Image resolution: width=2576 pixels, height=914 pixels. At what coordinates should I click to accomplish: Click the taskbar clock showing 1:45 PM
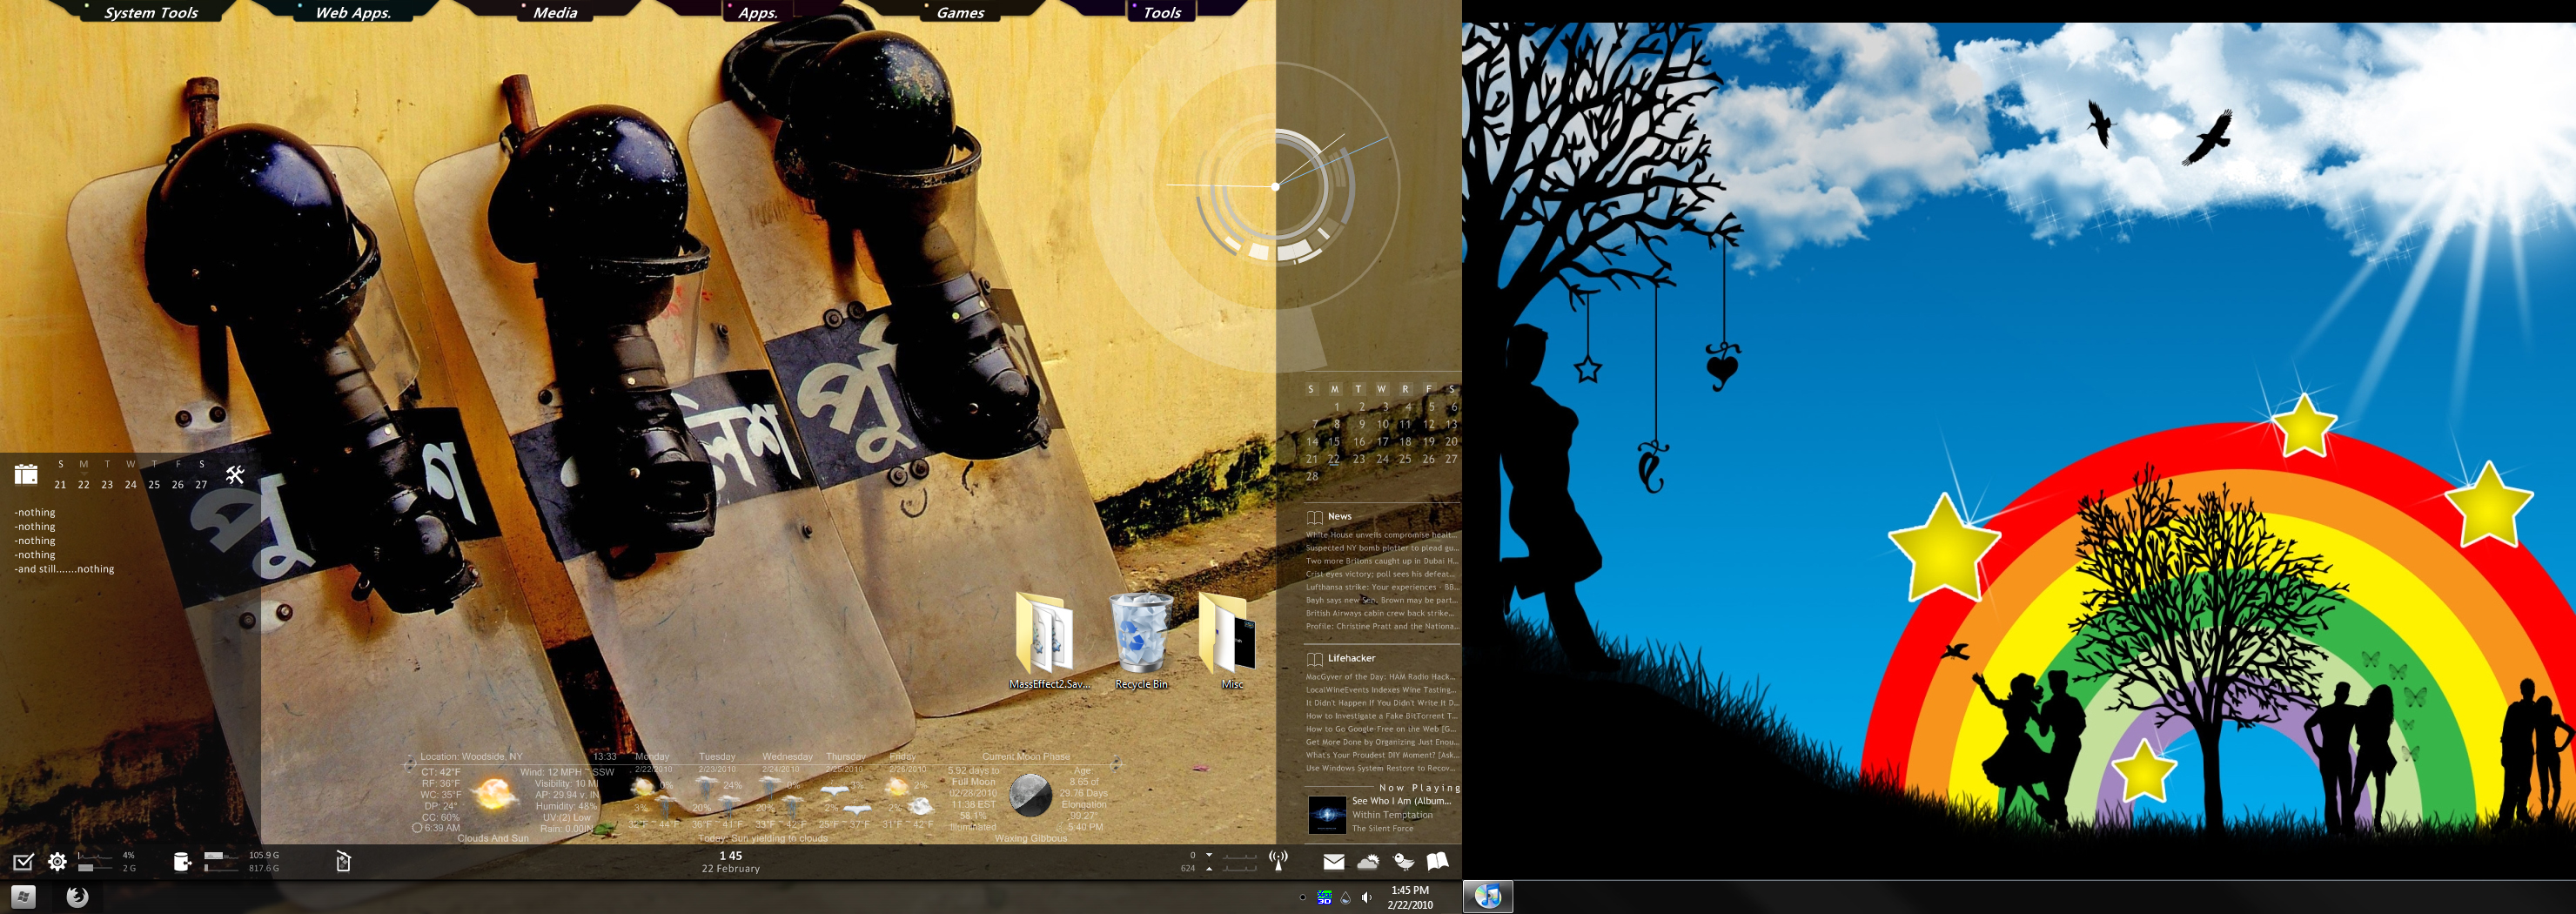coord(1409,897)
